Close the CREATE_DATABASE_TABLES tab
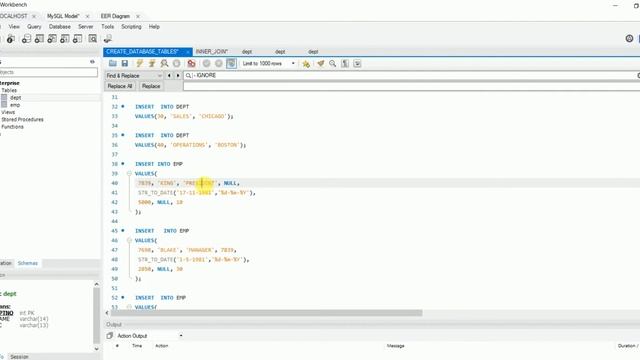 187,52
